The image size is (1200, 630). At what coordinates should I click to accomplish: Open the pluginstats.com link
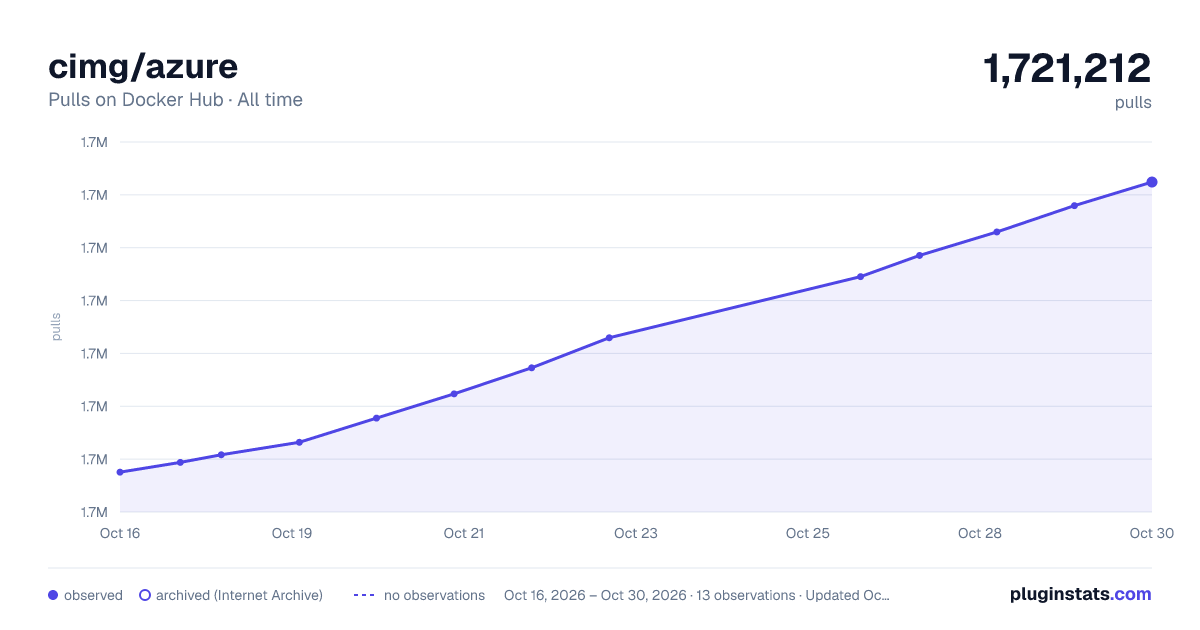(1080, 594)
